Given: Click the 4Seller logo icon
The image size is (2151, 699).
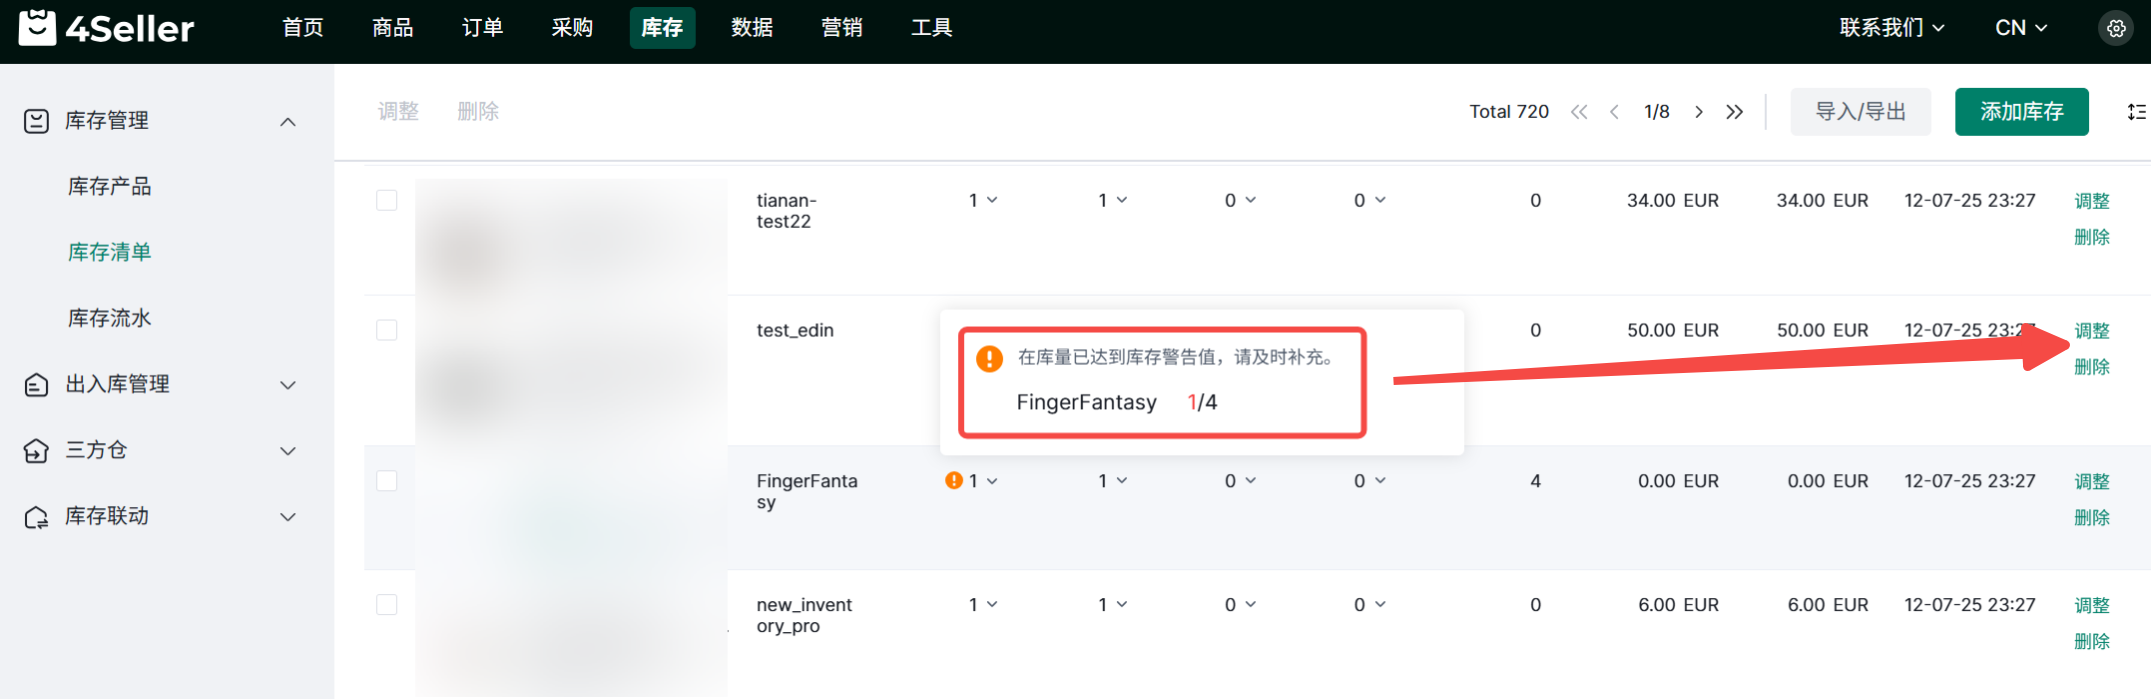Looking at the screenshot, I should (x=37, y=28).
